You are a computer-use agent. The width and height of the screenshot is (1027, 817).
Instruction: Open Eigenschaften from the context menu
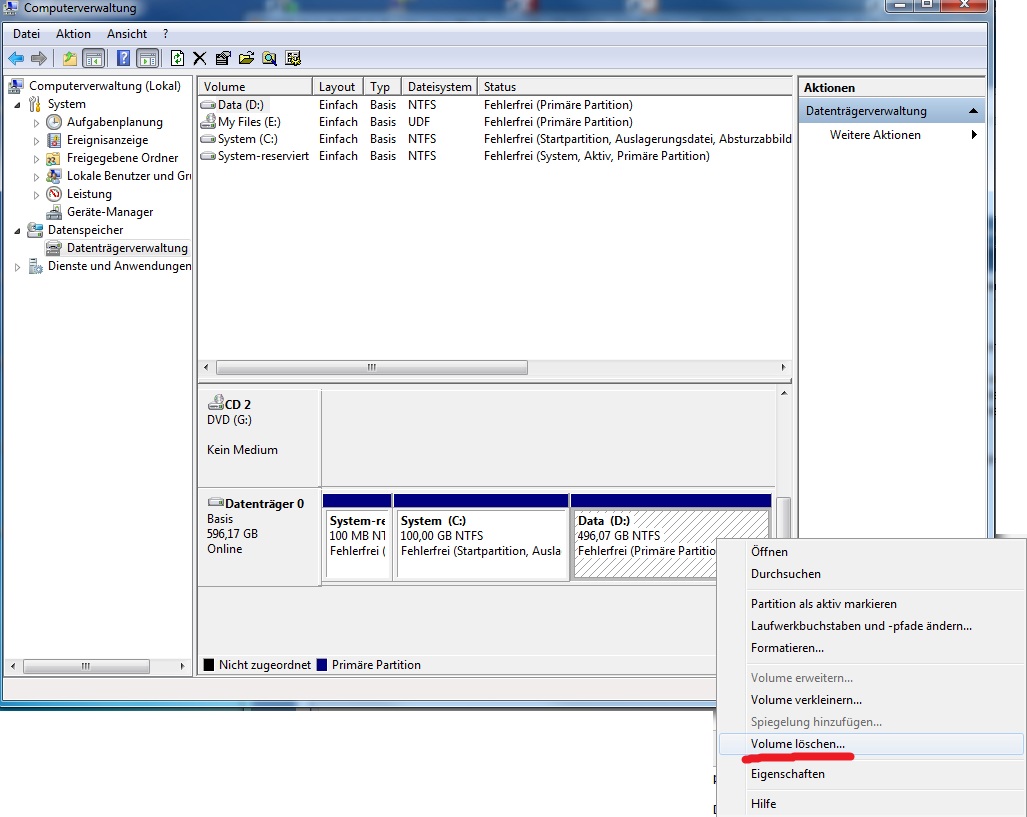pos(870,774)
